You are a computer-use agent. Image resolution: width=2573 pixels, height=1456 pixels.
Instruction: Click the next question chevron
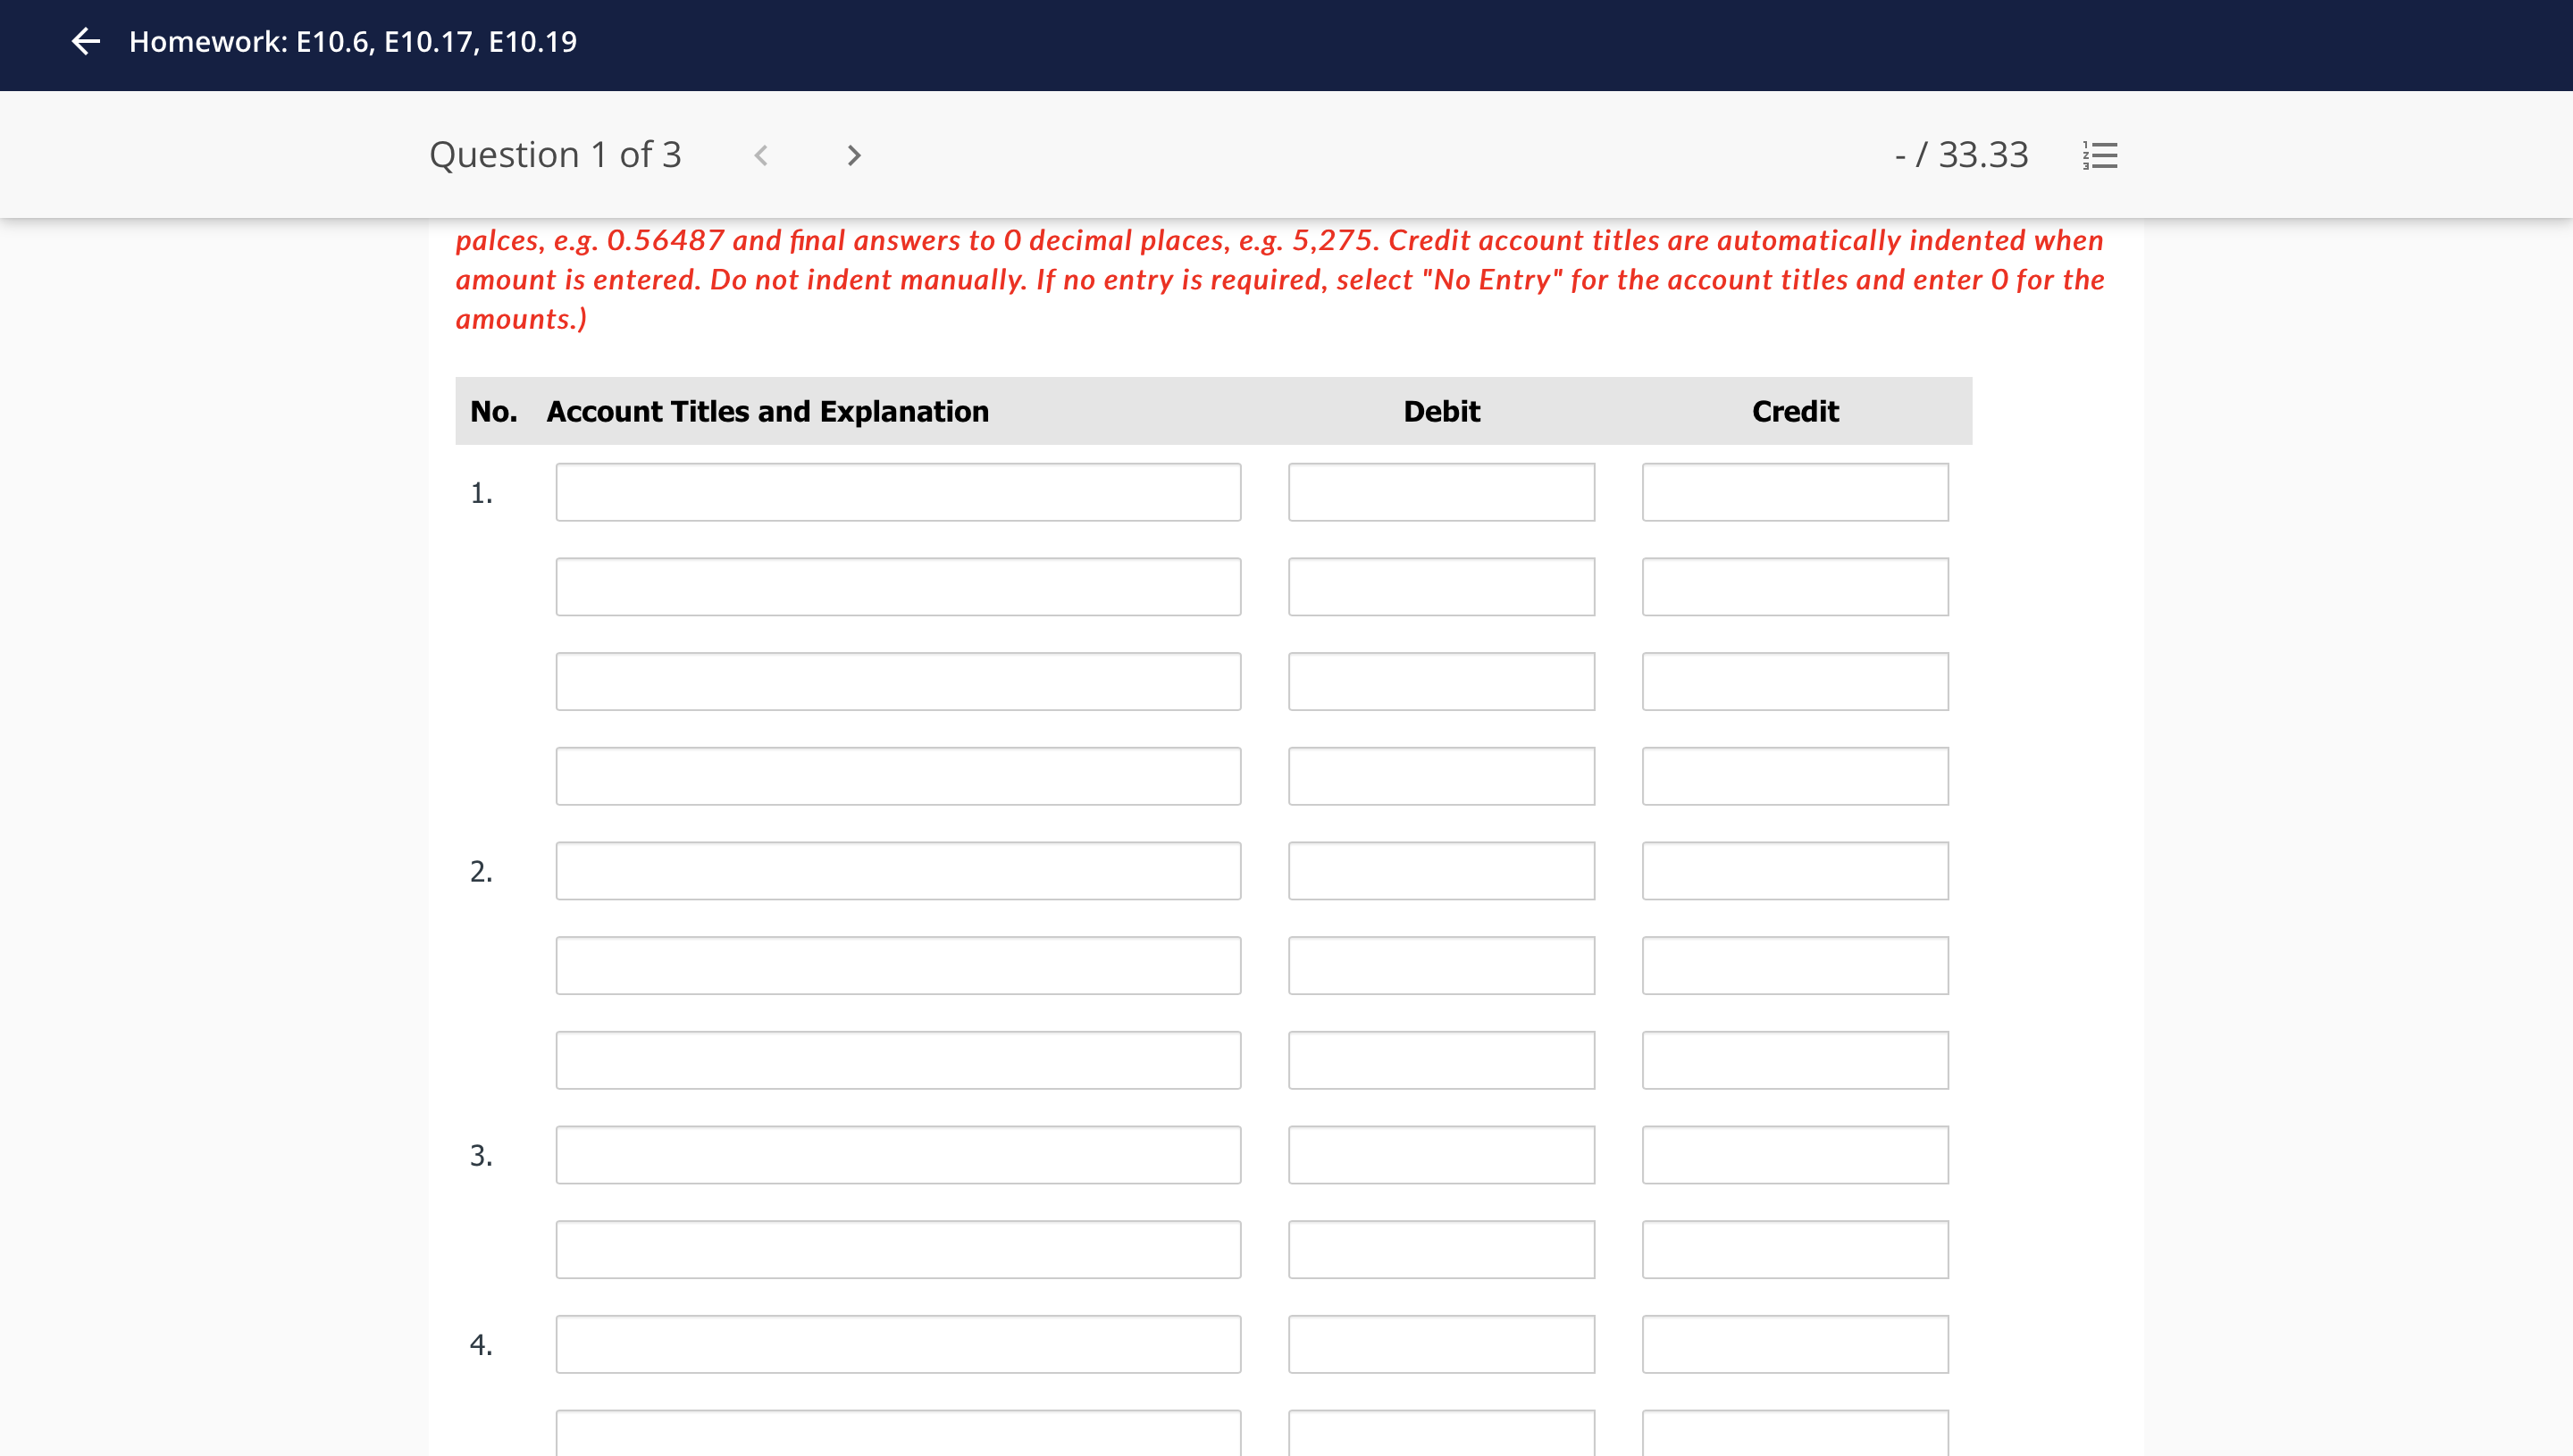point(853,154)
